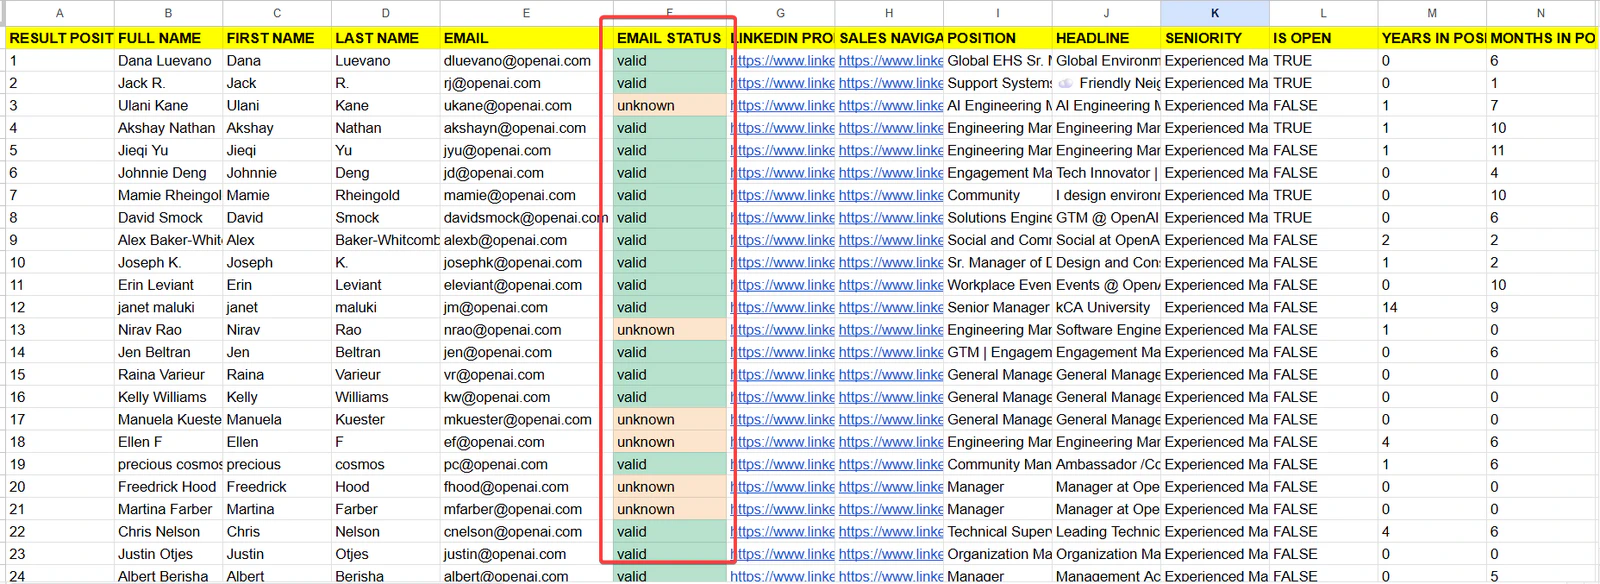1600x584 pixels.
Task: Open LinkedIn profile link for Dana Luevano
Action: point(782,61)
